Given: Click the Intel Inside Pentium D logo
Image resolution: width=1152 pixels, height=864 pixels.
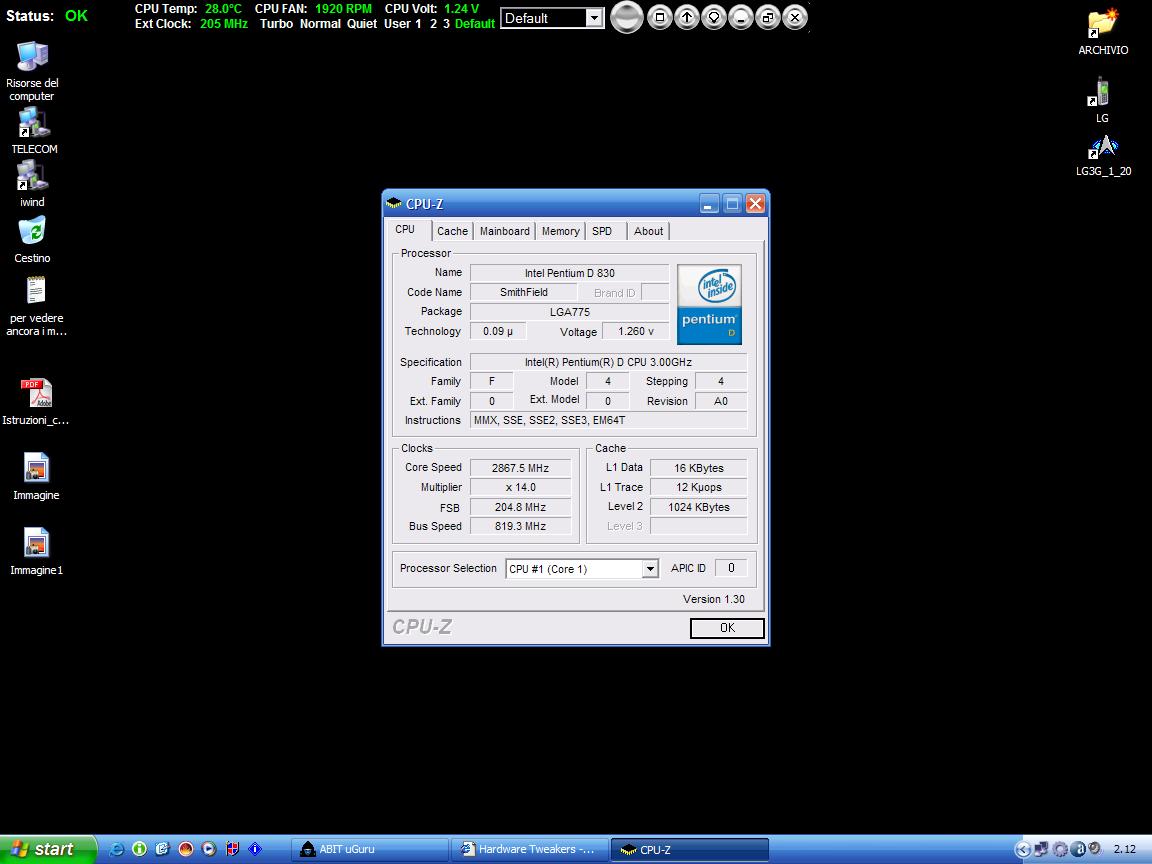Looking at the screenshot, I should point(709,304).
